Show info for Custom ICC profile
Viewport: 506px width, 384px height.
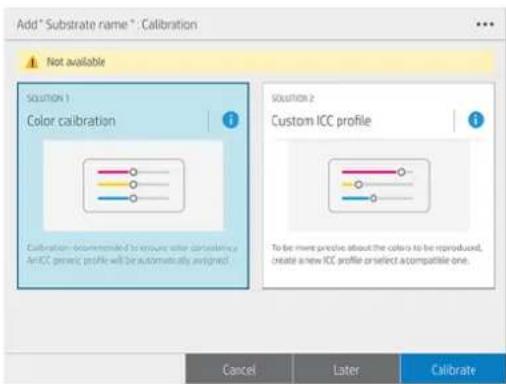pyautogui.click(x=476, y=120)
